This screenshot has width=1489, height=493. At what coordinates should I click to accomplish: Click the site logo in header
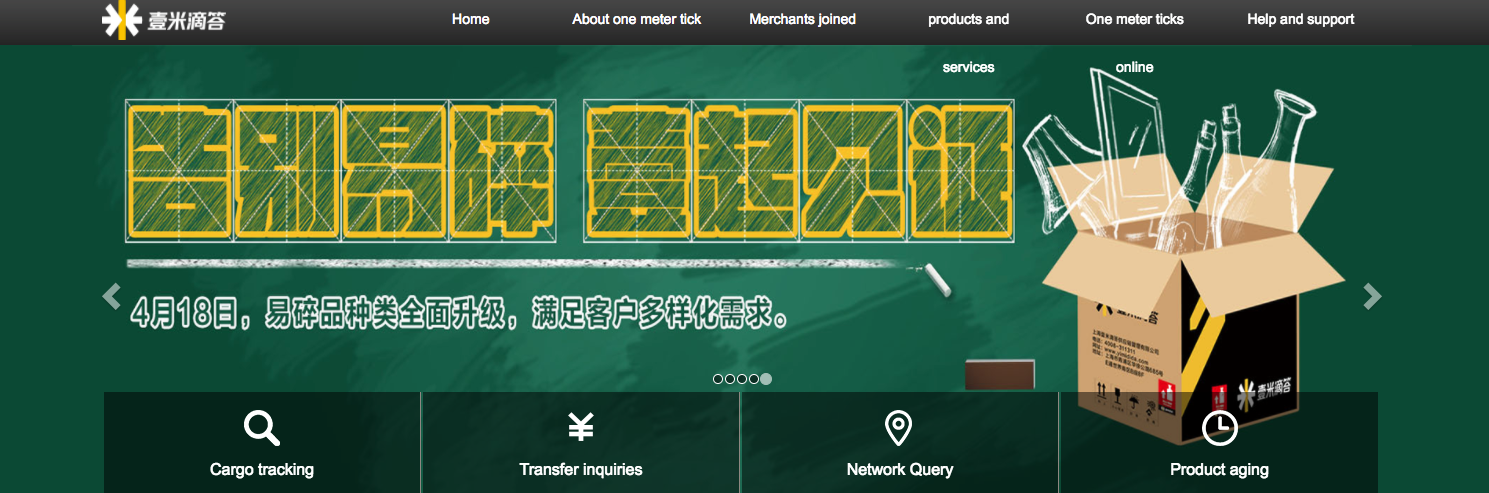pos(164,20)
